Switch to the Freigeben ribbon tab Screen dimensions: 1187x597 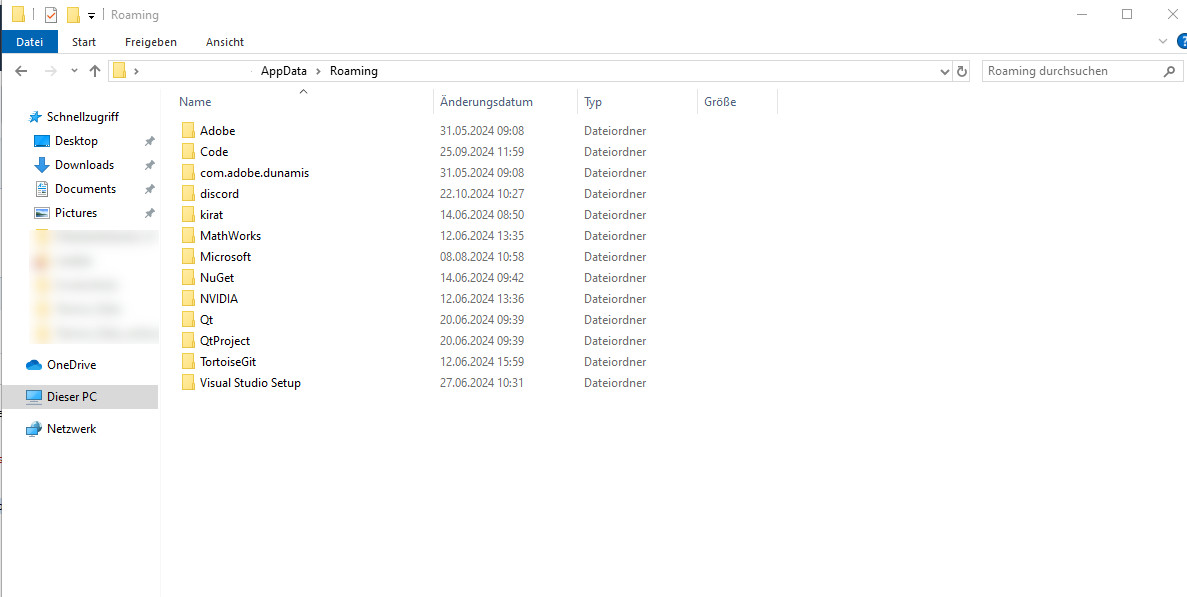151,42
